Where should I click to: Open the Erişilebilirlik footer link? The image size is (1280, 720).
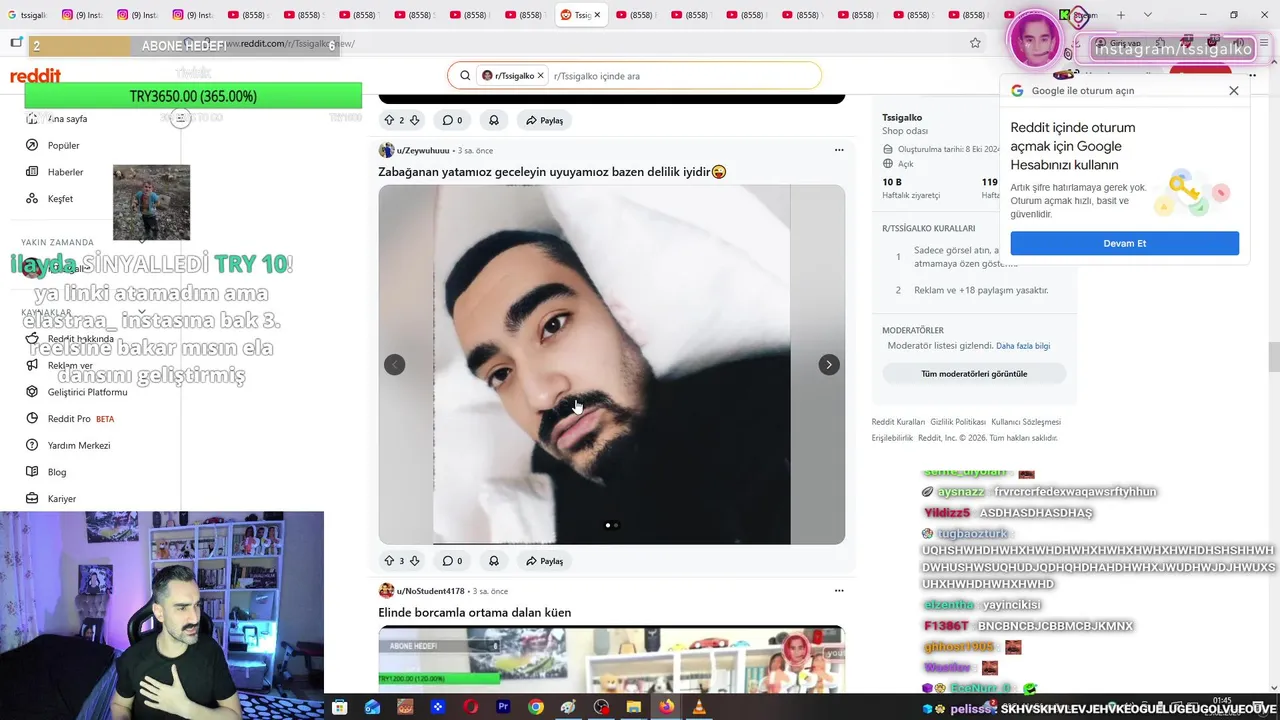pos(892,438)
